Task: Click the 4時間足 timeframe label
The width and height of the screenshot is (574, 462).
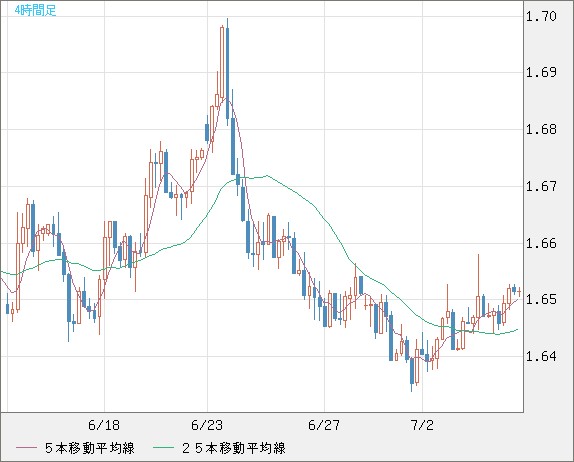Action: pyautogui.click(x=36, y=10)
